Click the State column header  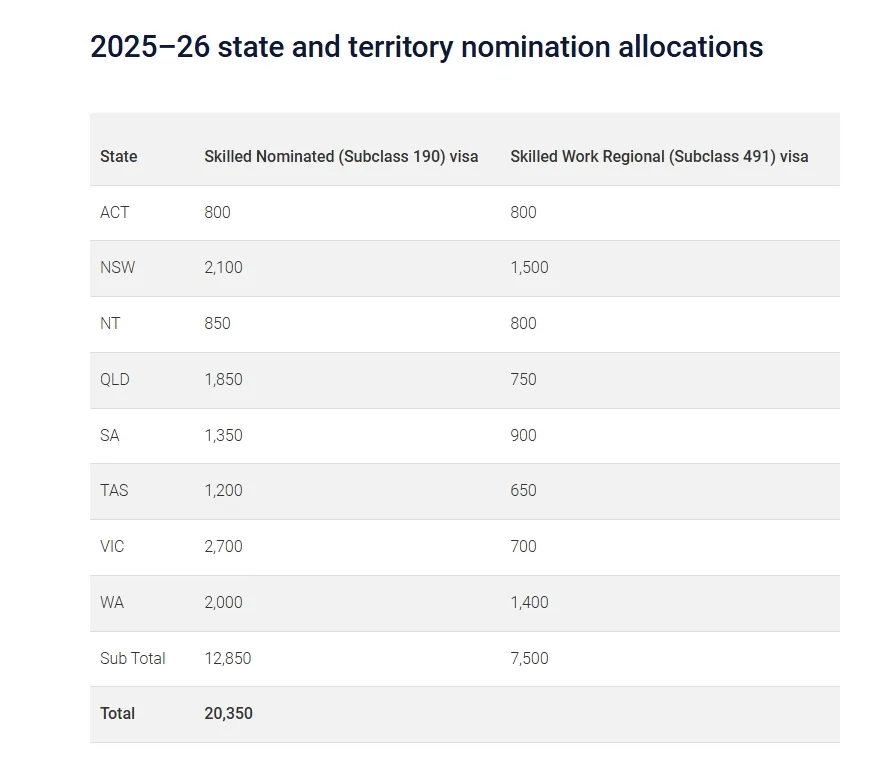(x=119, y=157)
